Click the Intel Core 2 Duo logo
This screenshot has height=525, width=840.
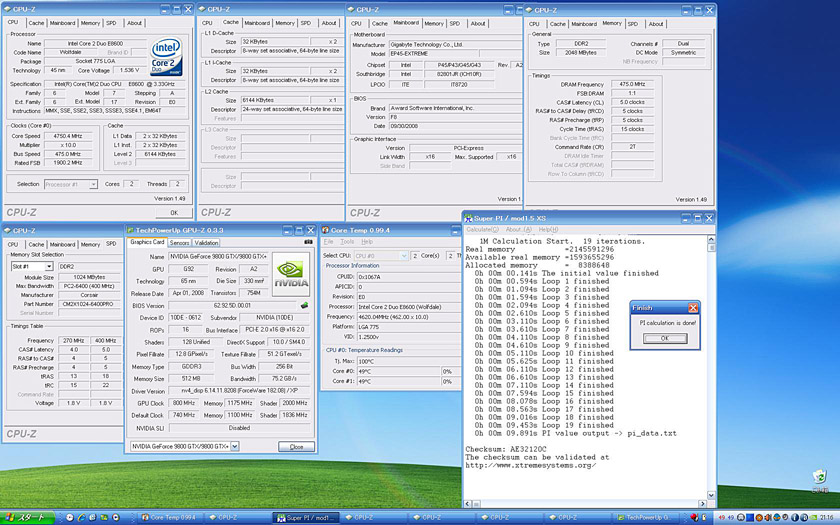point(166,56)
